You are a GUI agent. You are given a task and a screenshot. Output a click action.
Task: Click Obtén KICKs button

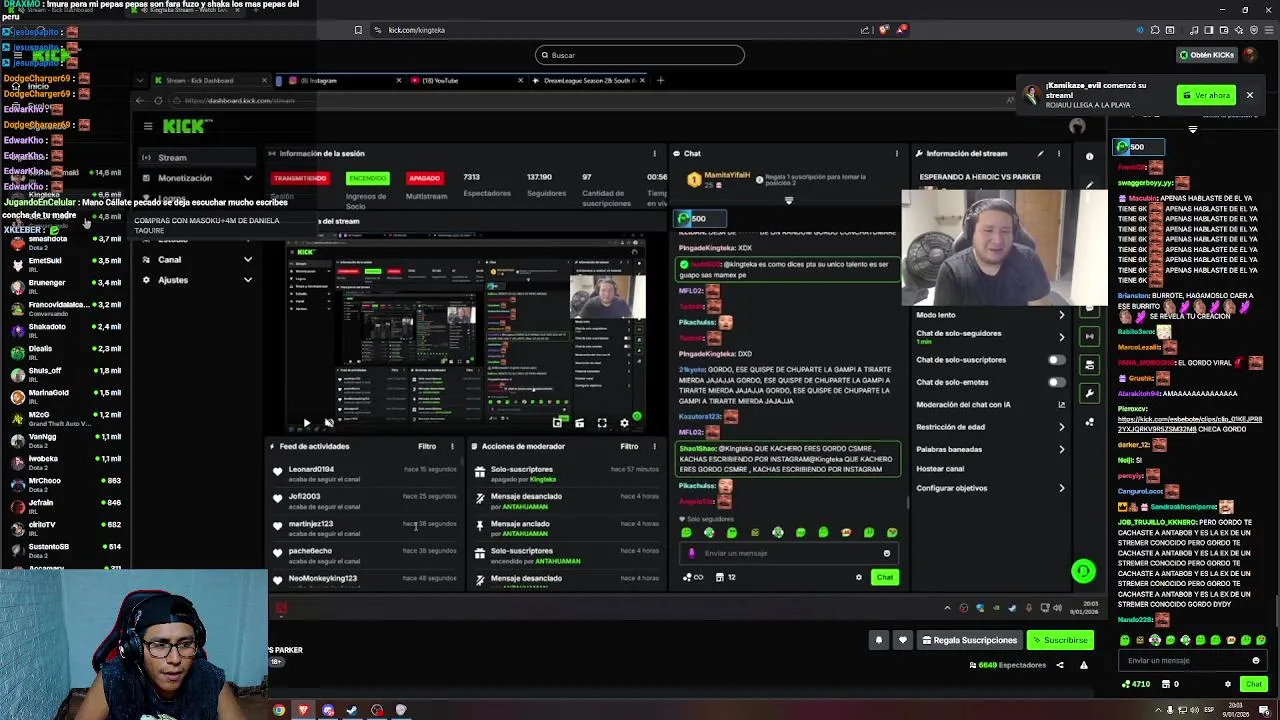coord(1206,55)
